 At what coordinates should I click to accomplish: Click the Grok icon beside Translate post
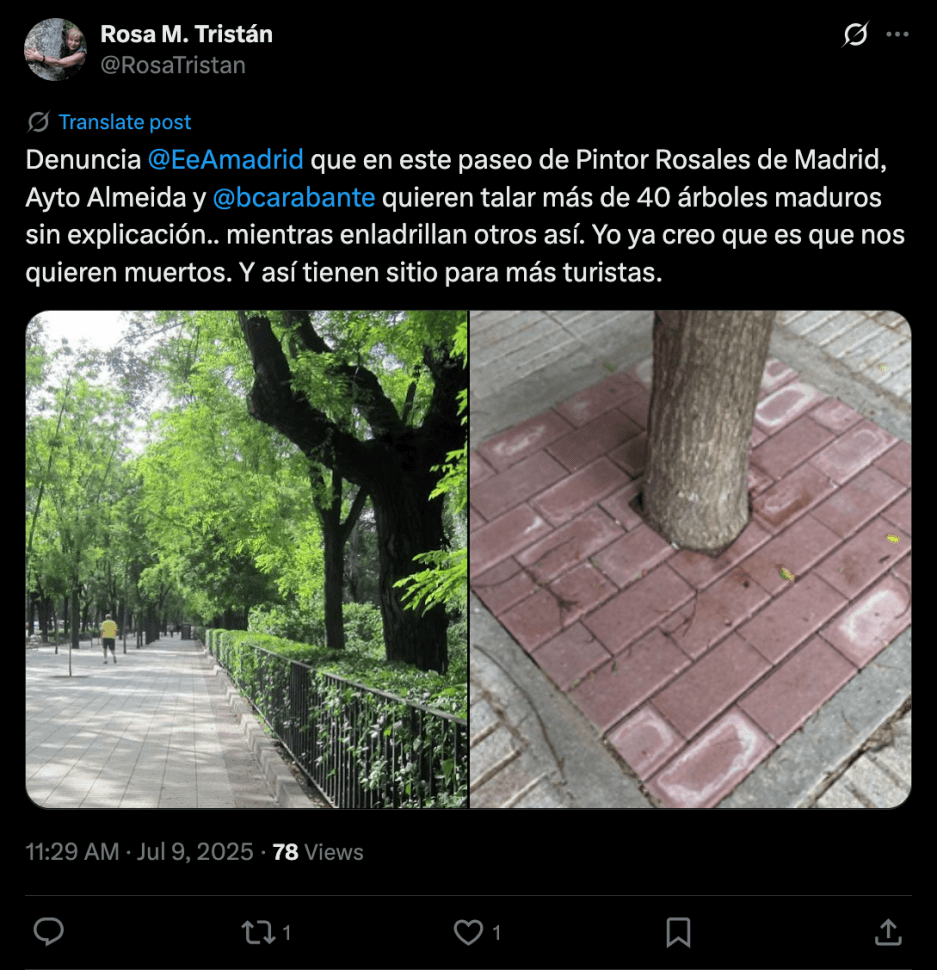click(x=38, y=122)
